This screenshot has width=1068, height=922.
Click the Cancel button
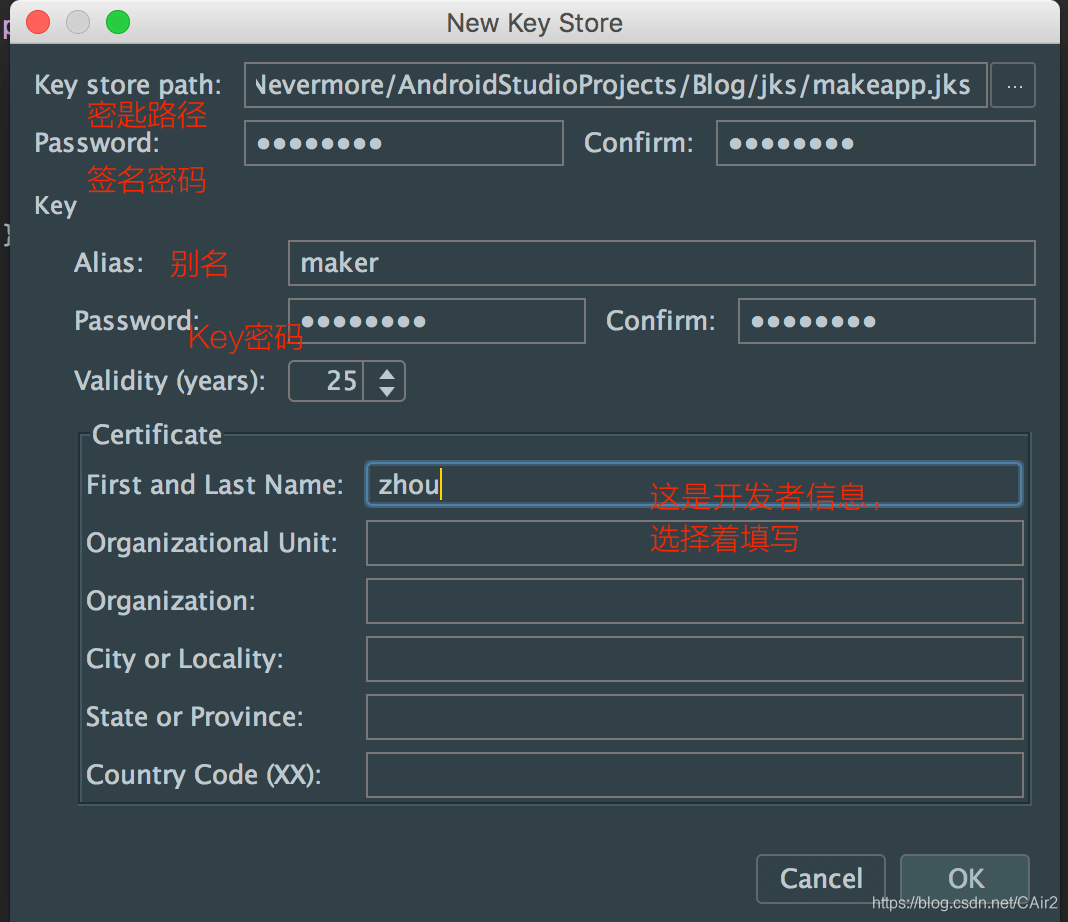[x=820, y=878]
